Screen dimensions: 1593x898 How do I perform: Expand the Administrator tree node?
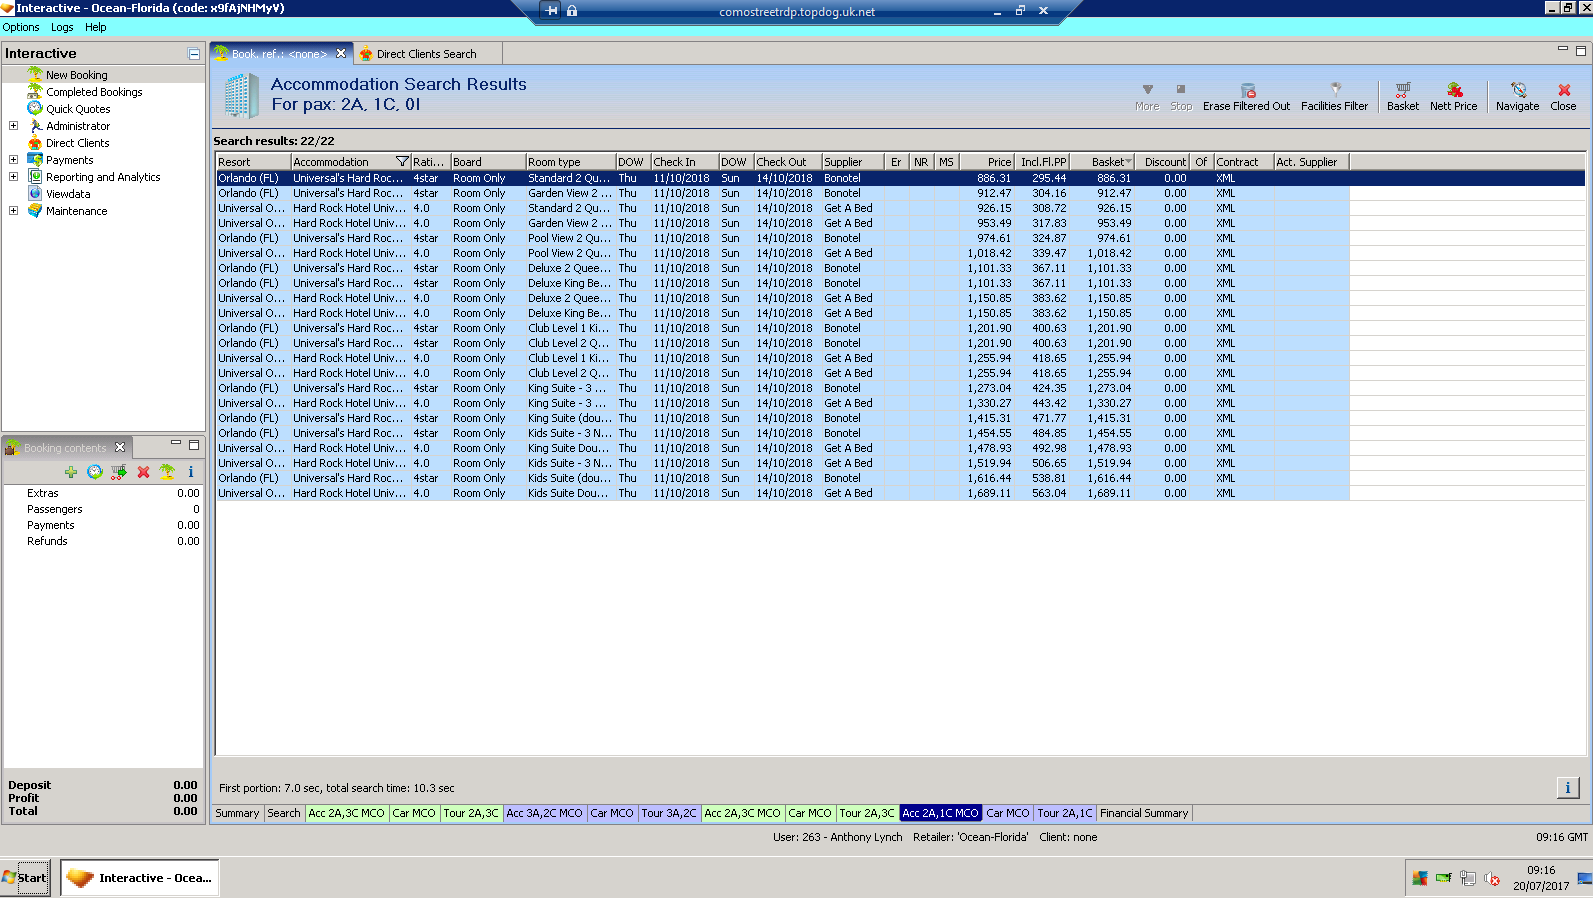[x=13, y=126]
